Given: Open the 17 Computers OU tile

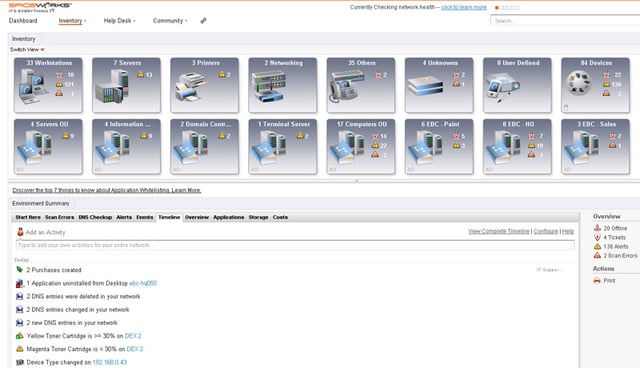Looking at the screenshot, I should tap(361, 146).
